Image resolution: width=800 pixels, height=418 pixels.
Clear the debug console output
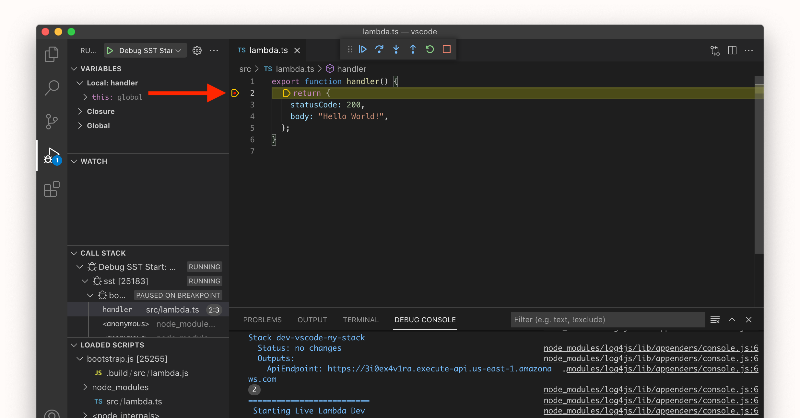pos(715,319)
